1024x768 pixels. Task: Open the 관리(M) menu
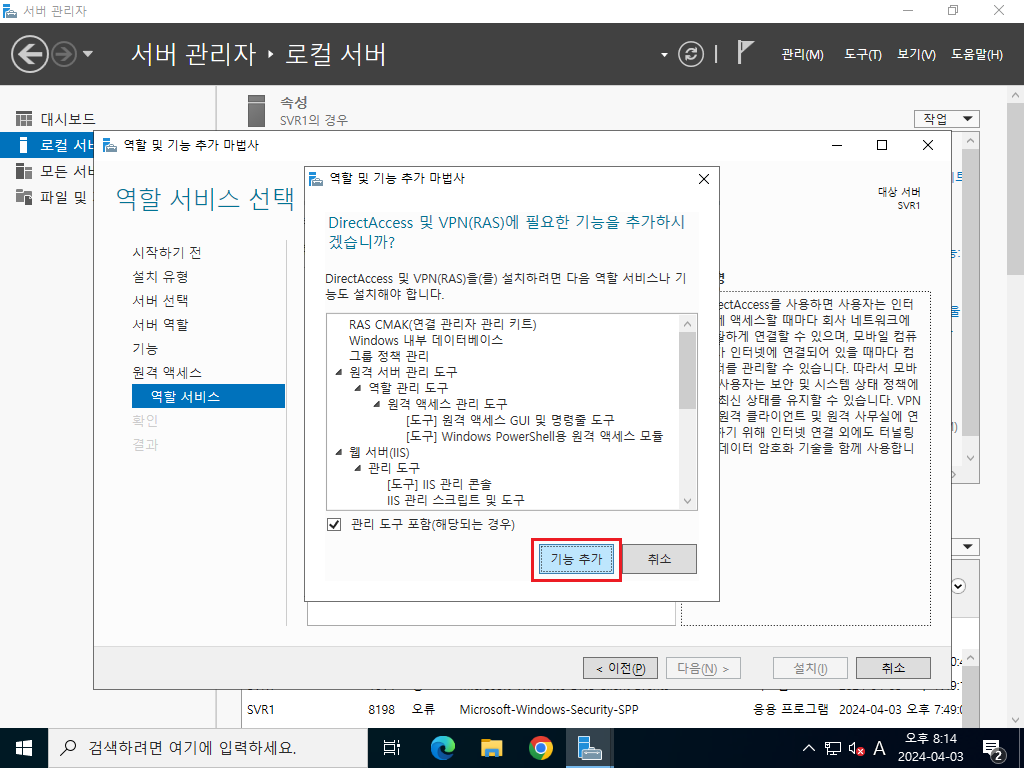click(803, 54)
